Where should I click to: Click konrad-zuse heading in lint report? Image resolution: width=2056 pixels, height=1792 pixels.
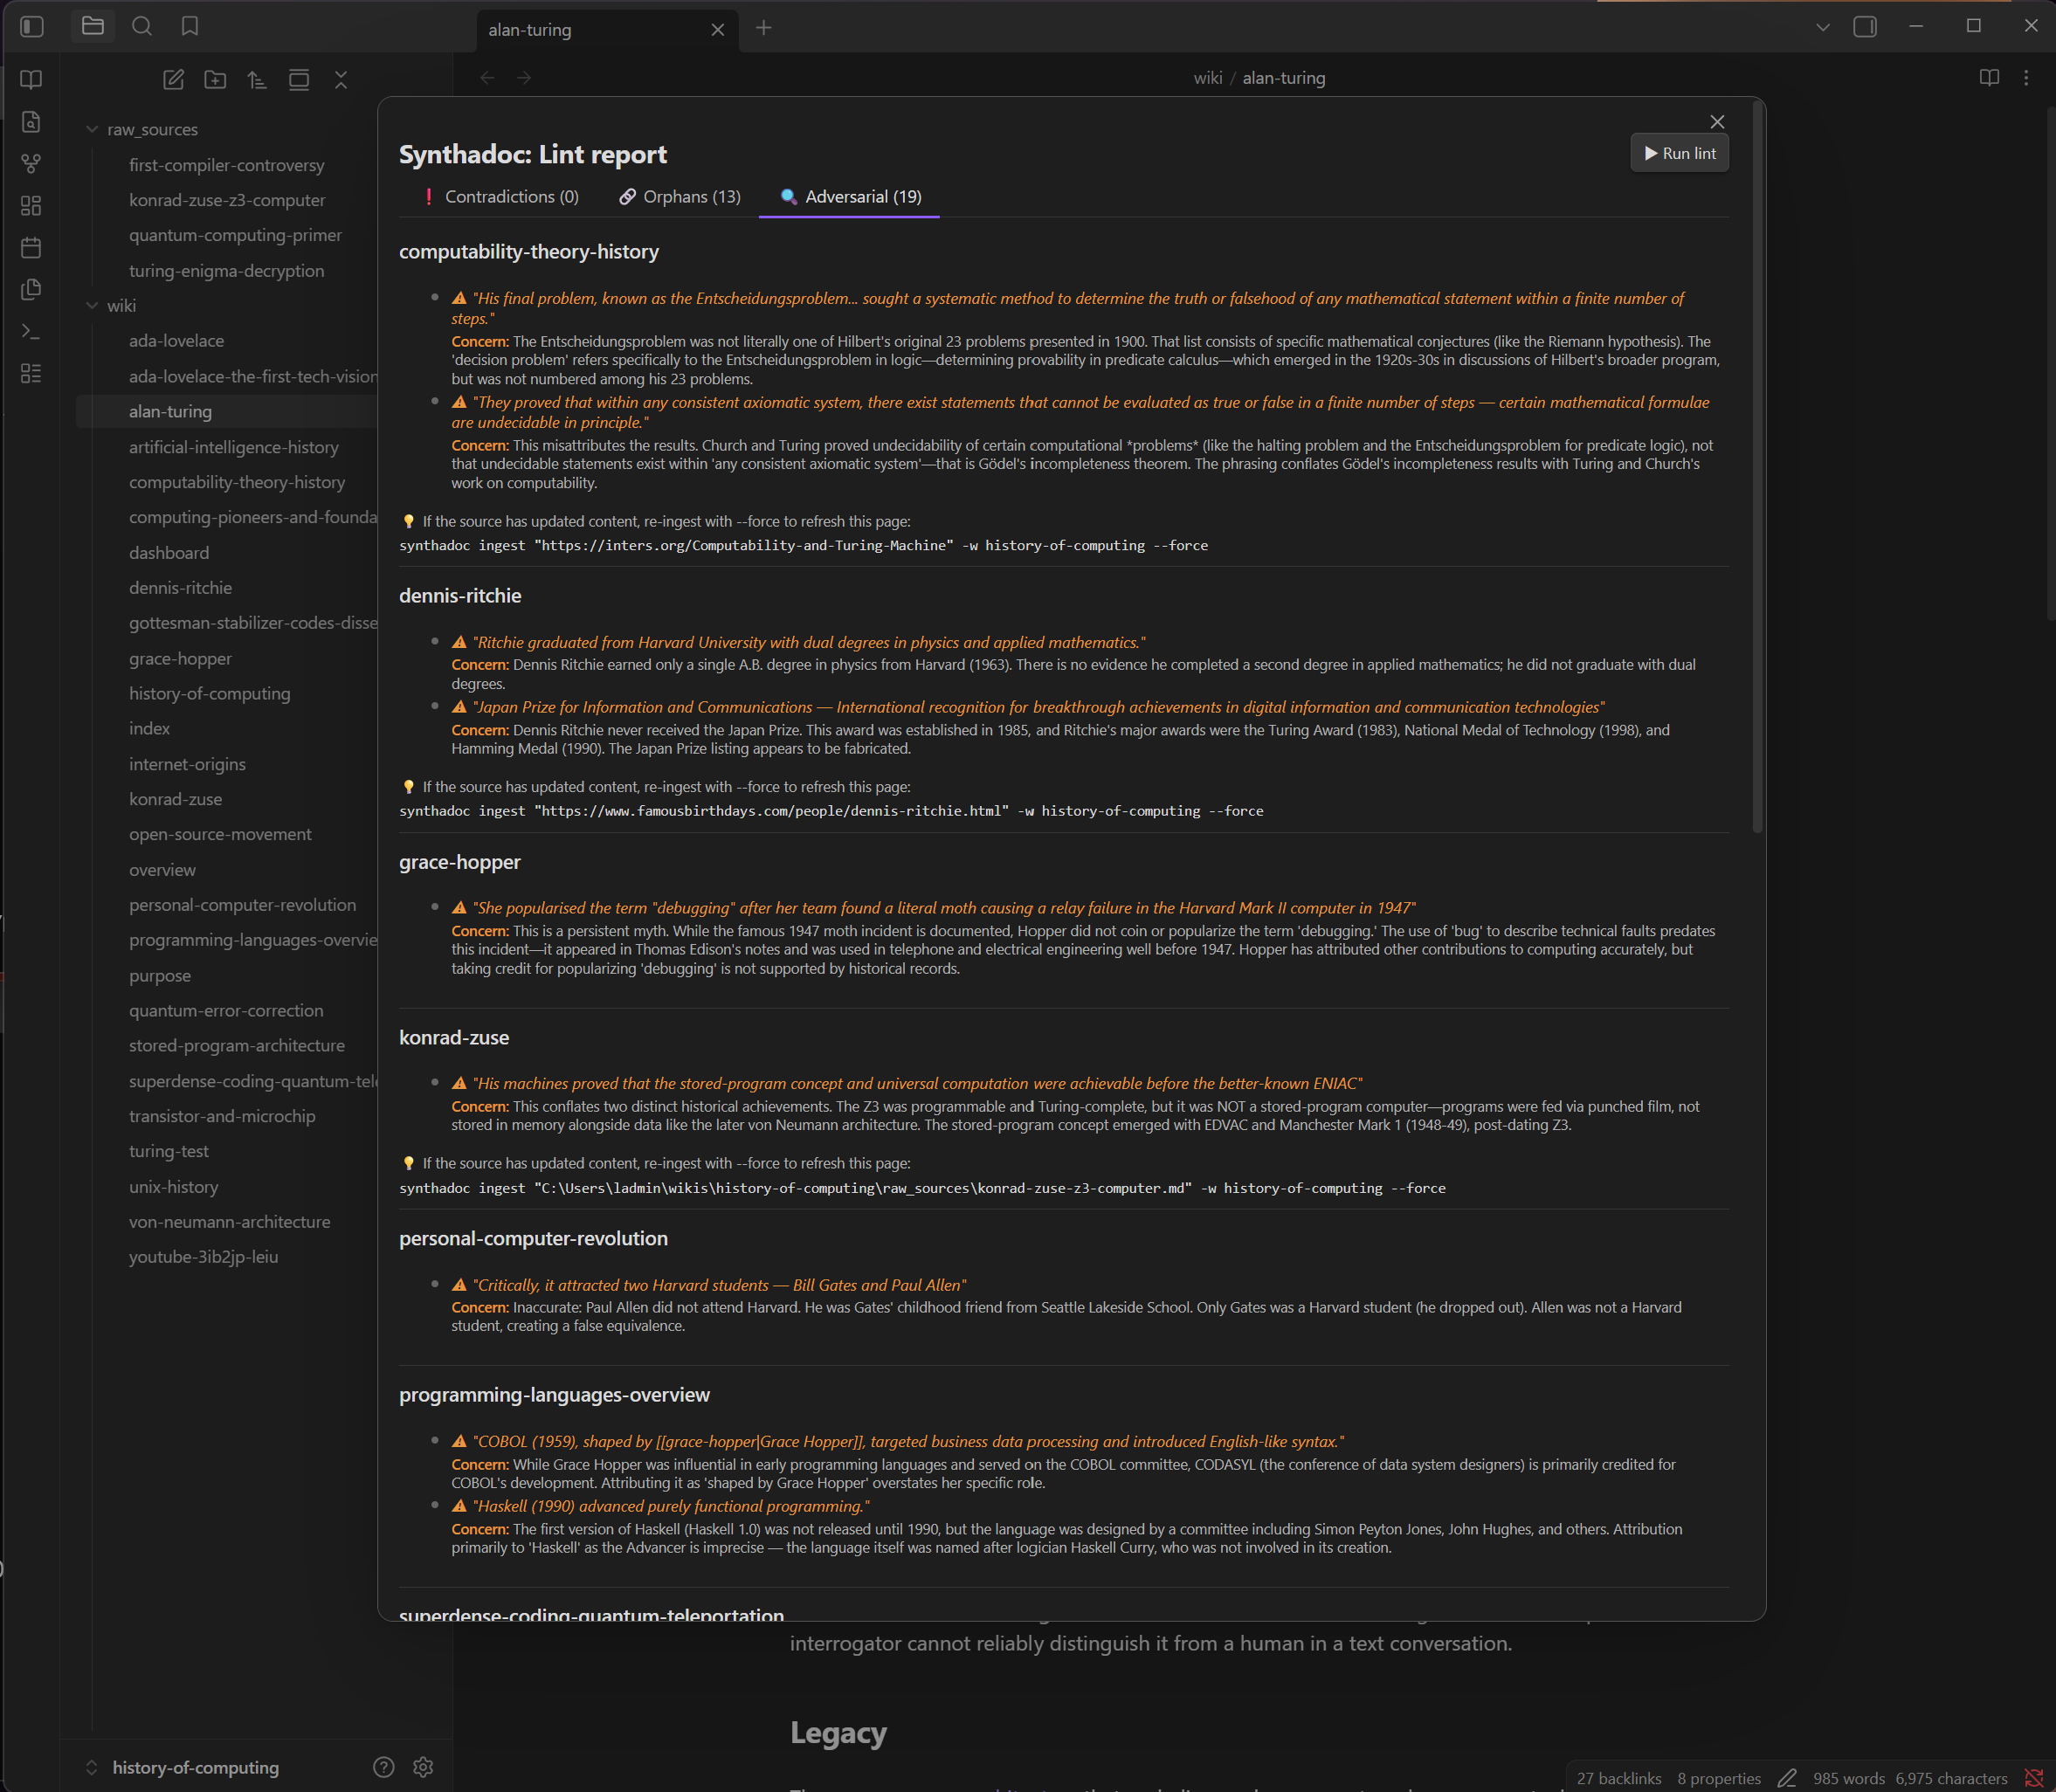[454, 1038]
